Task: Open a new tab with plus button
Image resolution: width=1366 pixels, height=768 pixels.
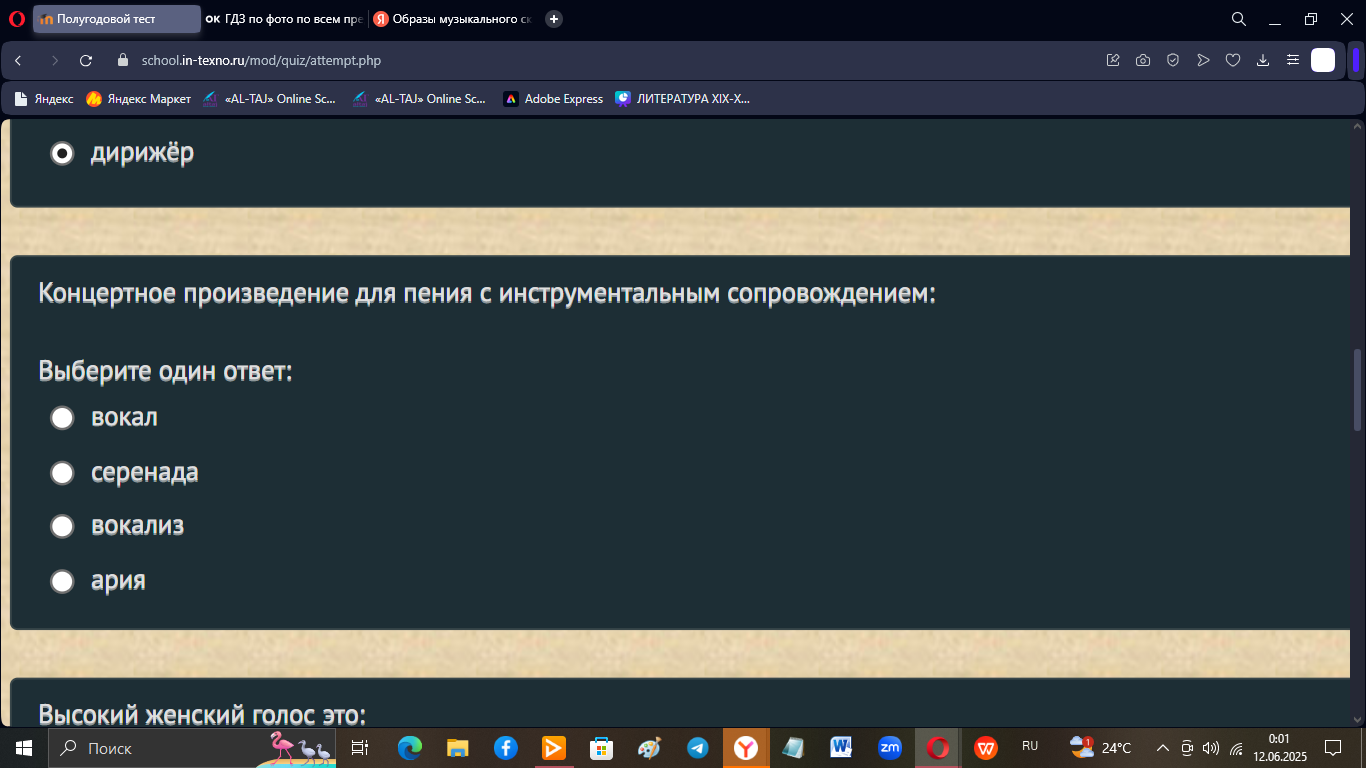Action: pyautogui.click(x=554, y=18)
